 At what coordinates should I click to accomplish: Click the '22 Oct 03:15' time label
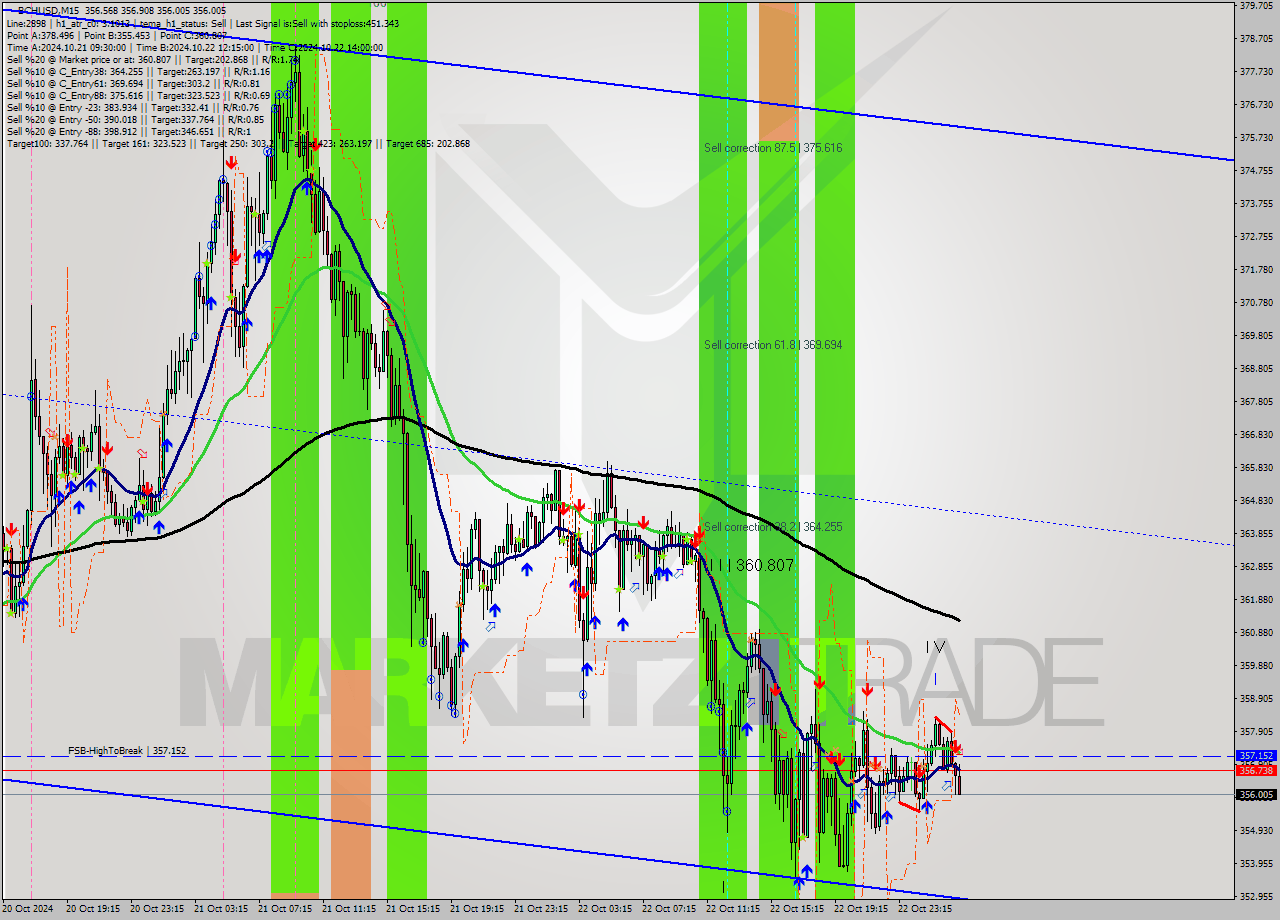tap(606, 909)
